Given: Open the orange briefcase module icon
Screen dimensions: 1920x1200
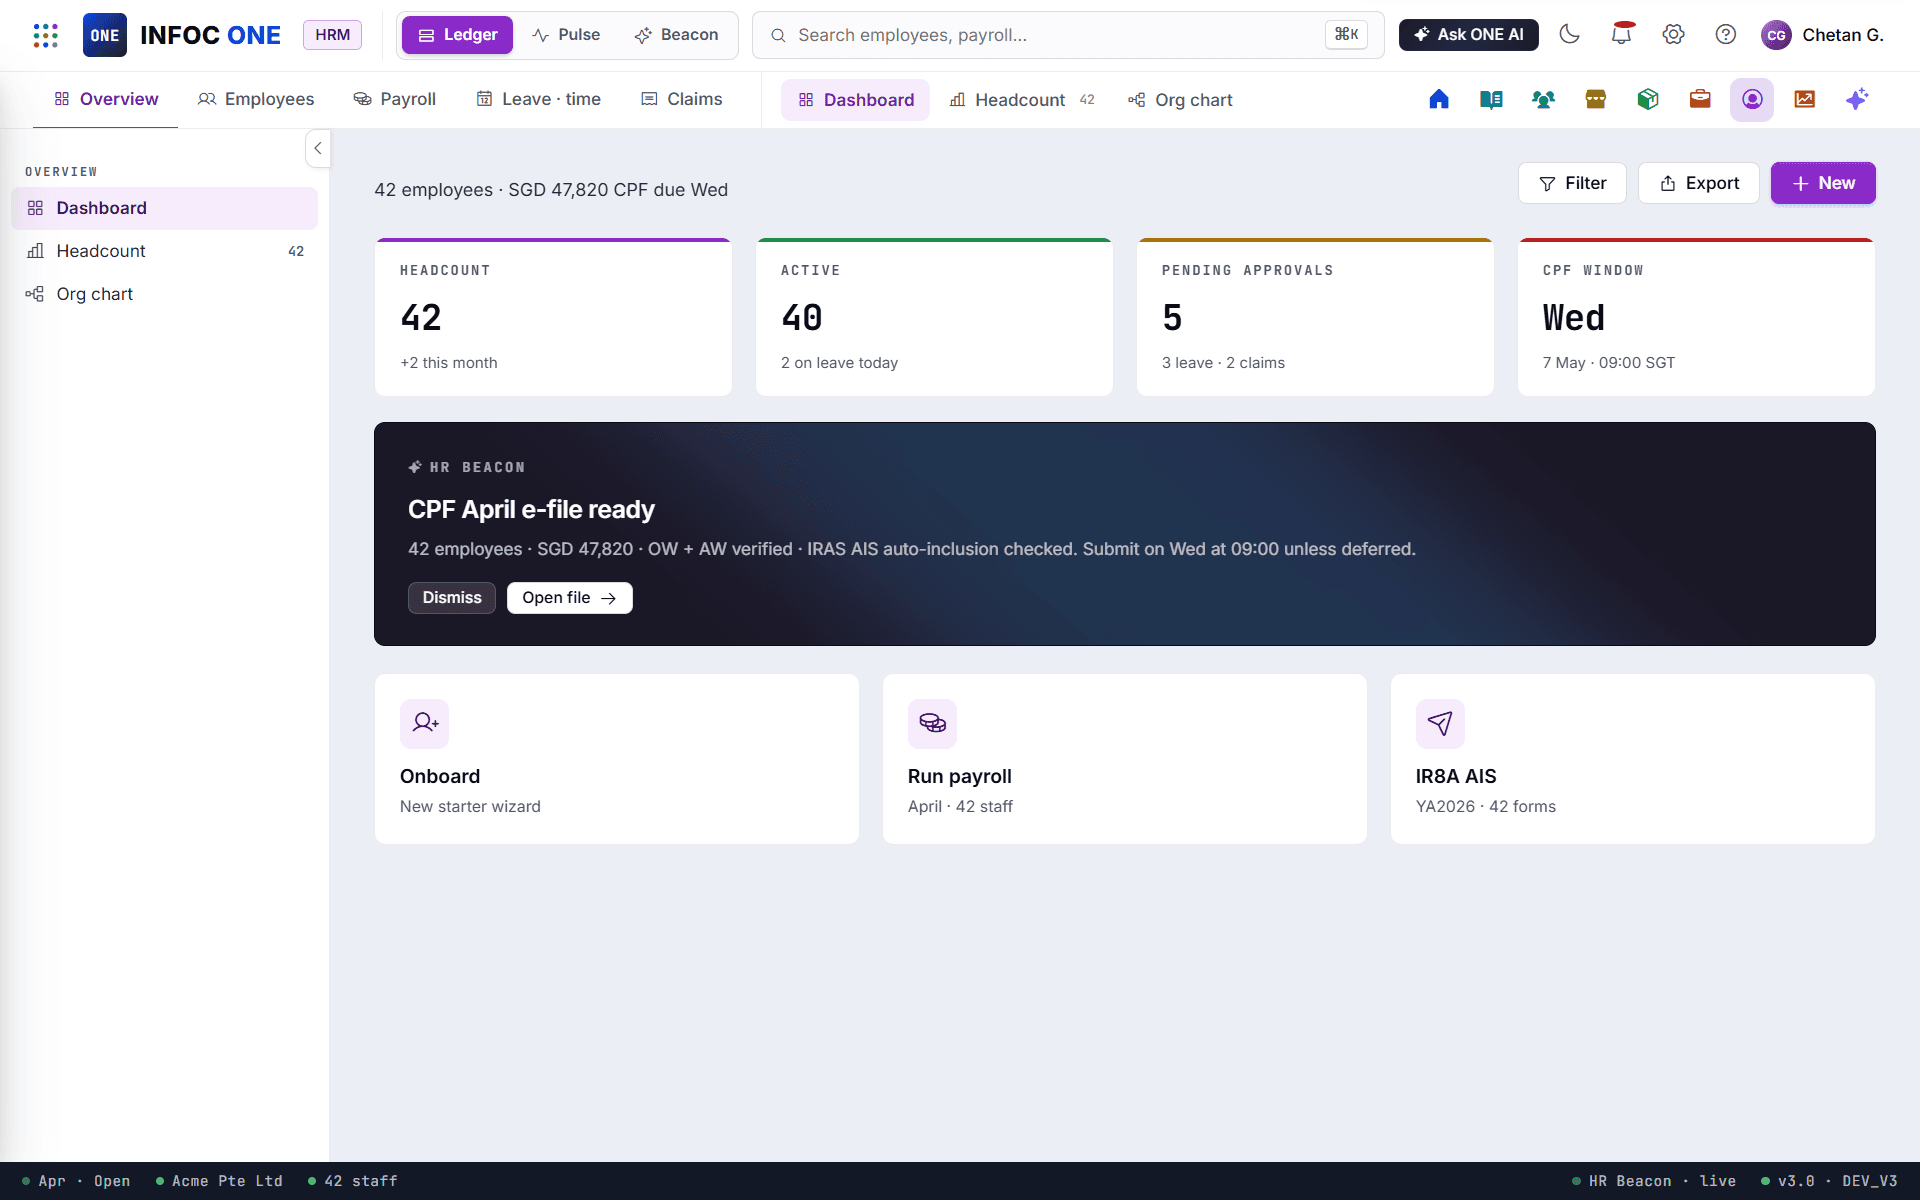Looking at the screenshot, I should (x=1700, y=99).
